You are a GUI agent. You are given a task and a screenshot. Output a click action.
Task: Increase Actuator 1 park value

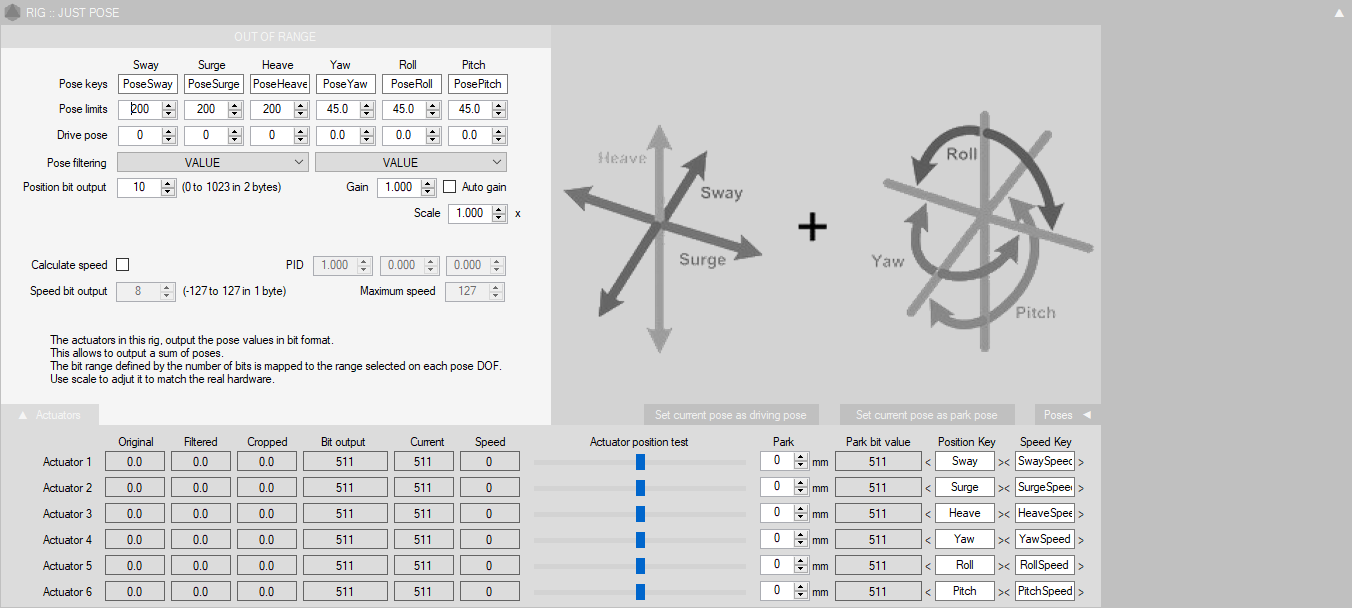coord(800,457)
